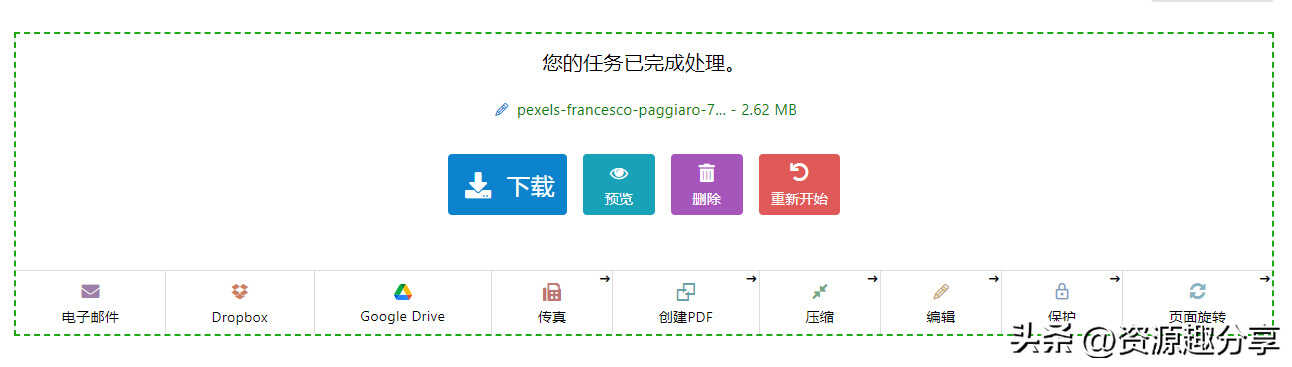1292x367 pixels.
Task: Open the 压缩 compress tool
Action: coord(820,302)
